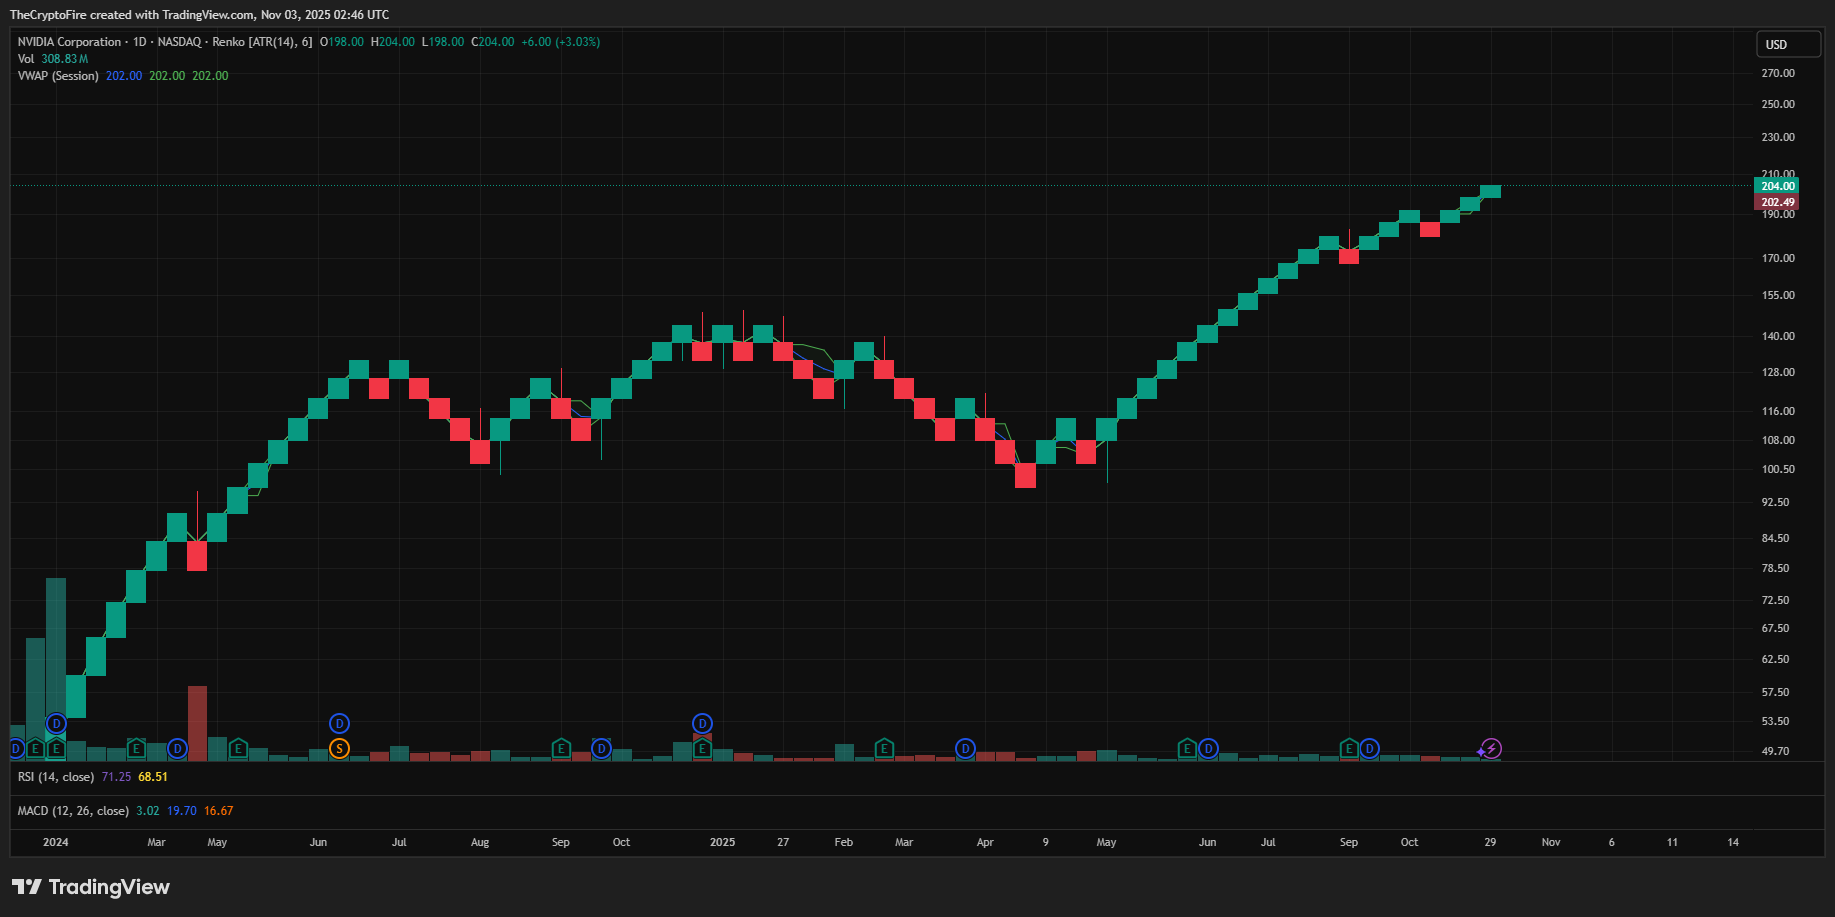Click the earnings badge near September 2024
This screenshot has width=1835, height=917.
tap(560, 748)
